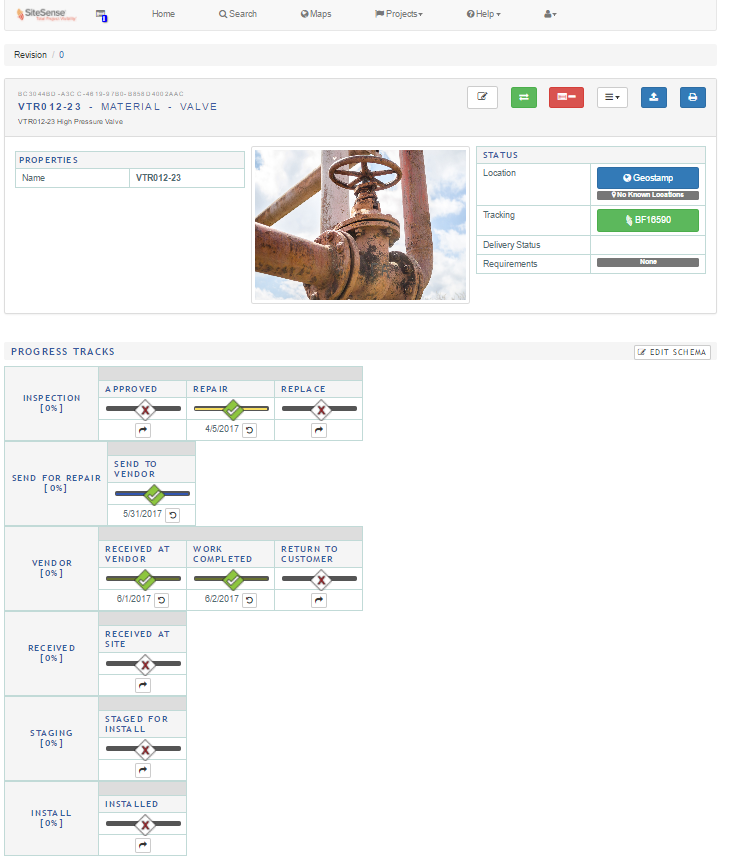Expand the Projects dropdown menu
Screen dimensions: 730x867
tap(399, 14)
